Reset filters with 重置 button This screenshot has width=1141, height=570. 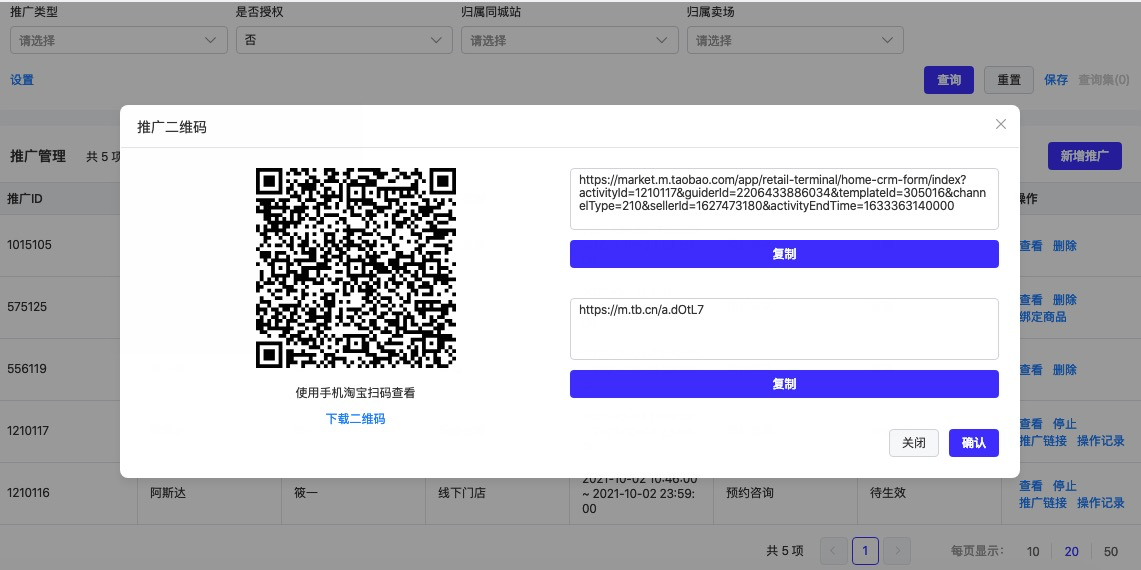[x=1009, y=80]
